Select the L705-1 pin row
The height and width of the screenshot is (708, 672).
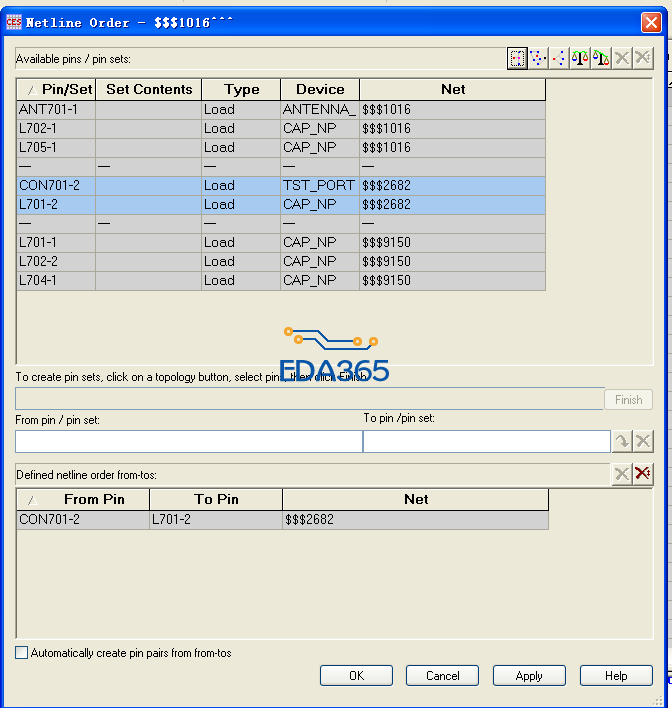click(281, 148)
